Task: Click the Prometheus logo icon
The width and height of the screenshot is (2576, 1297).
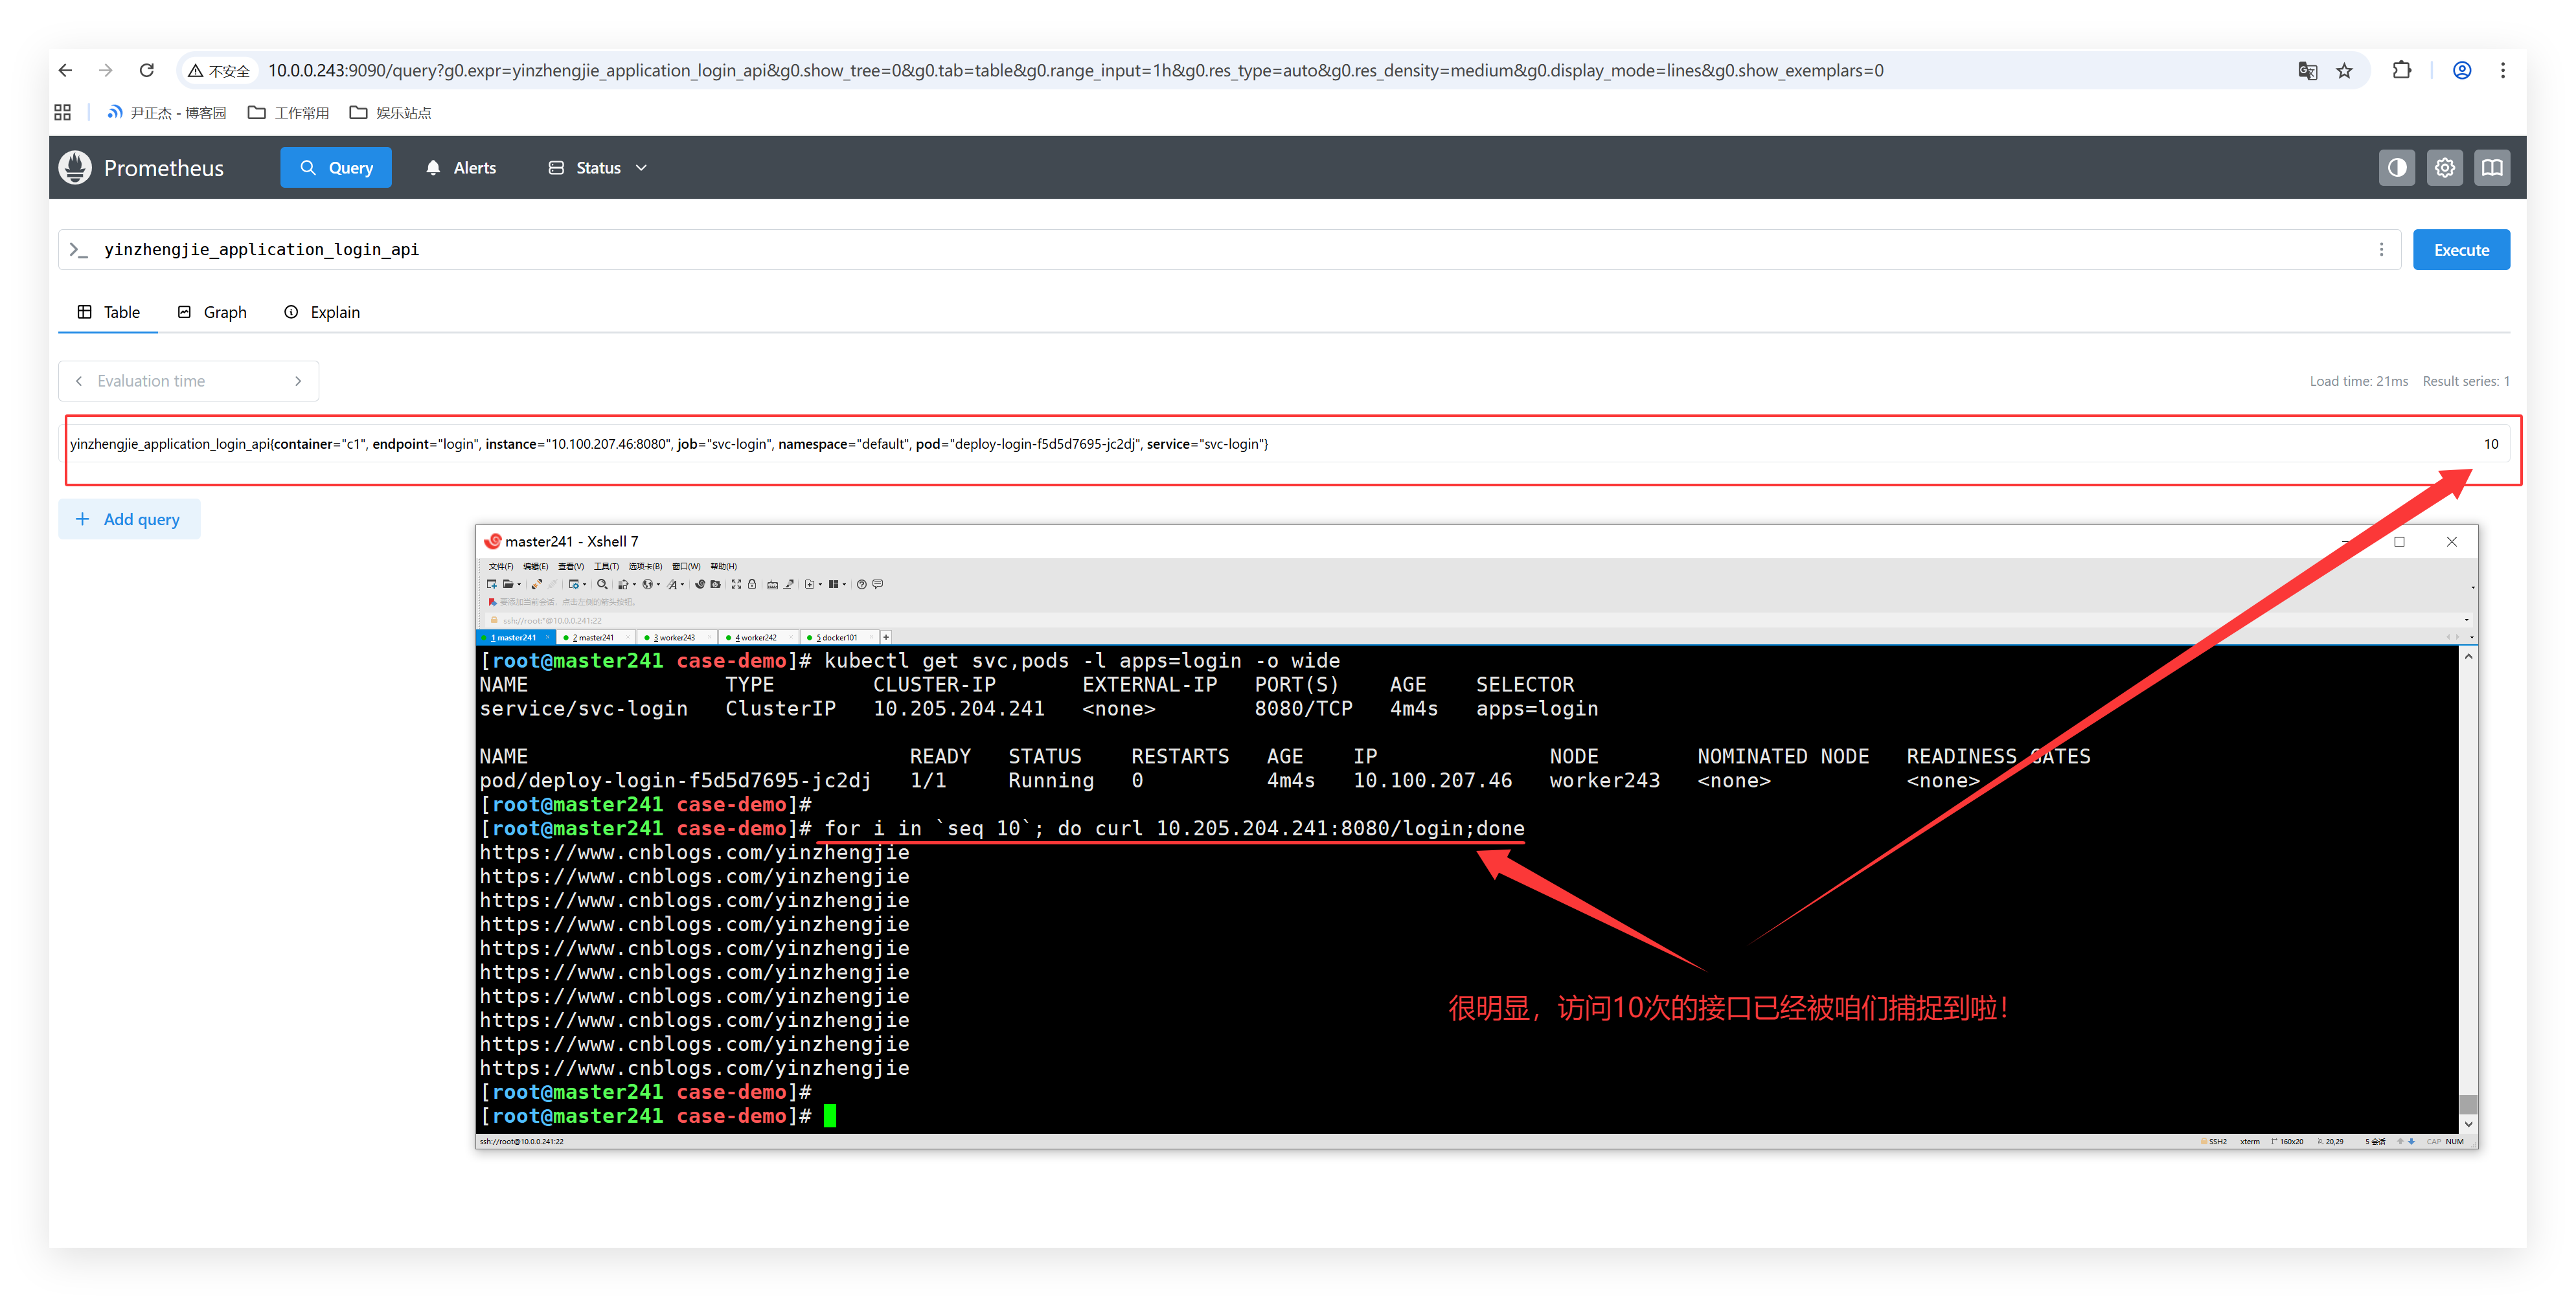Action: coord(75,168)
